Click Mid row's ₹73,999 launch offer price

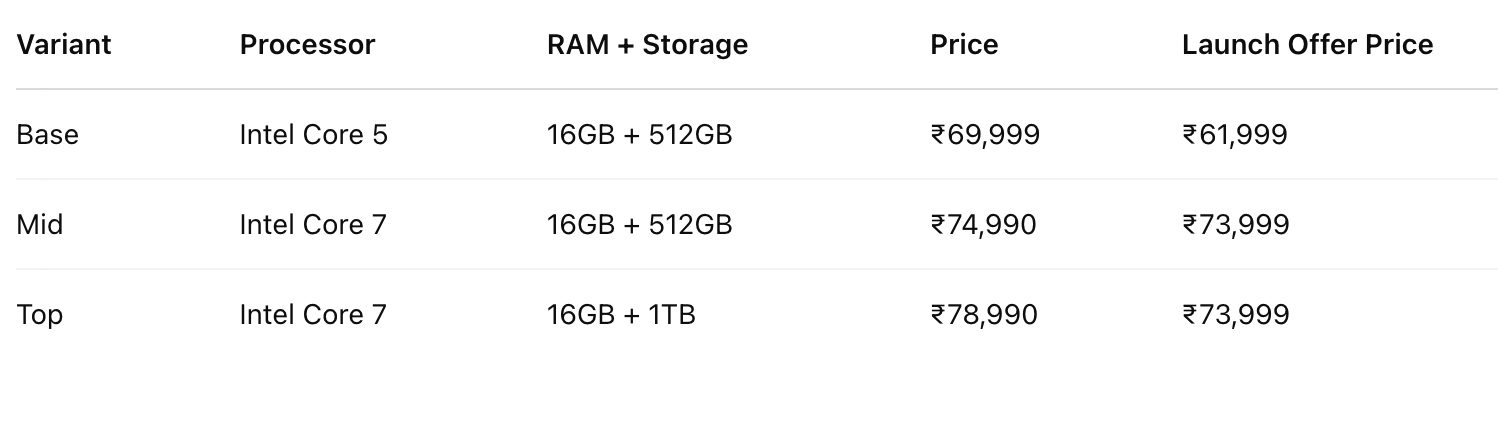coord(1236,224)
